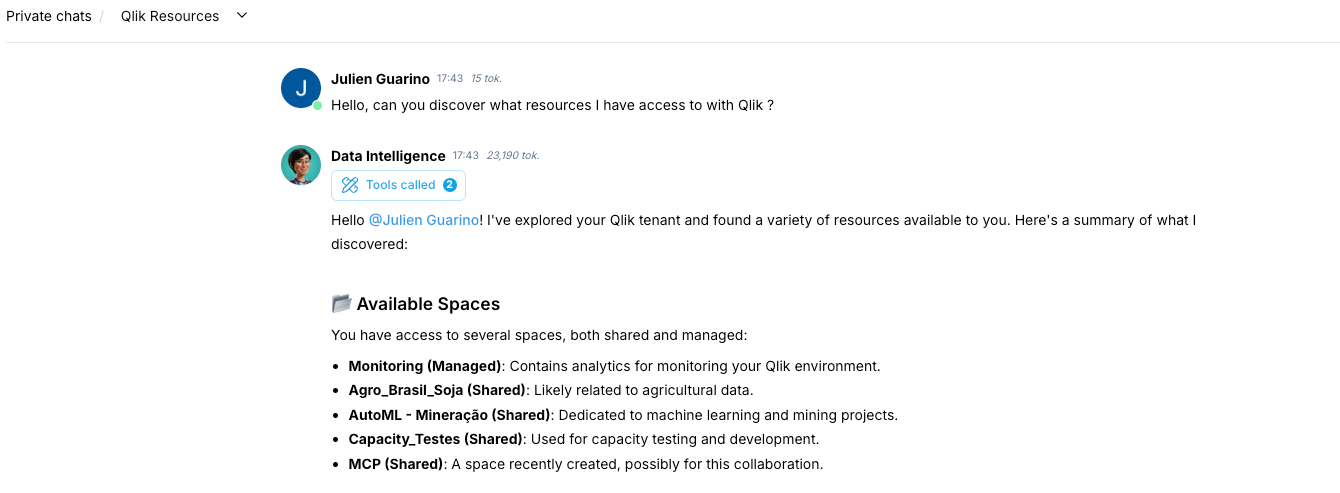Click the MCP (Shared) list entry
This screenshot has width=1340, height=493.
[x=395, y=464]
